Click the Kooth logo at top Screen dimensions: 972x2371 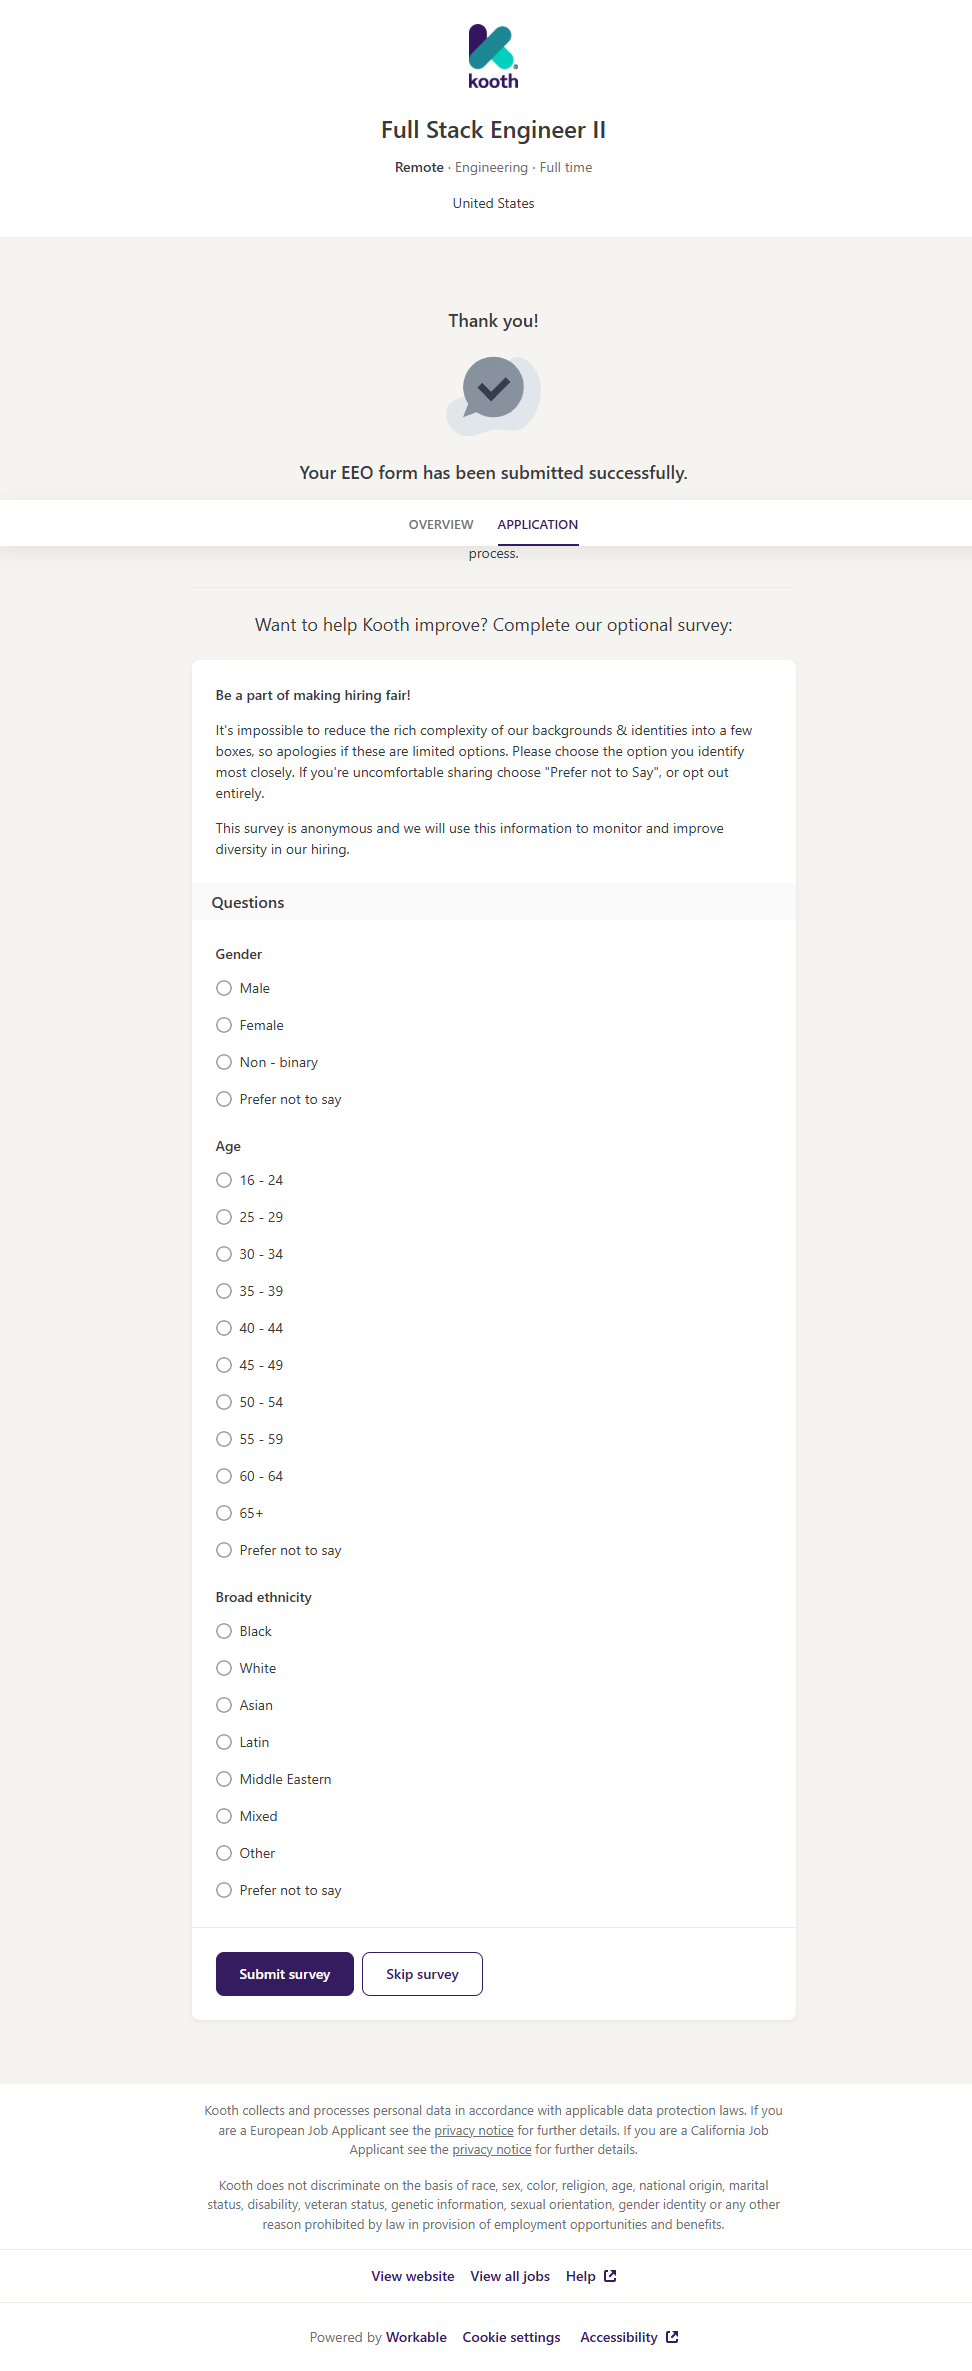(493, 57)
